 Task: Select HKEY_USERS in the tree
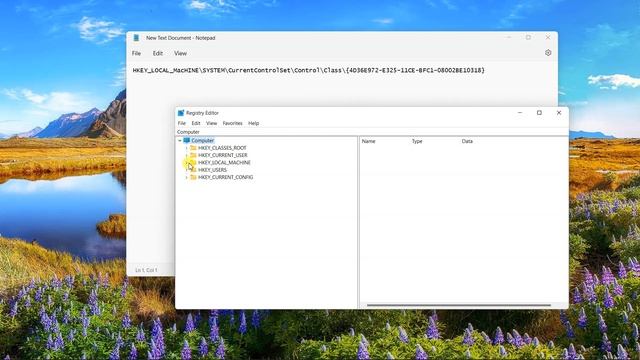[212, 170]
